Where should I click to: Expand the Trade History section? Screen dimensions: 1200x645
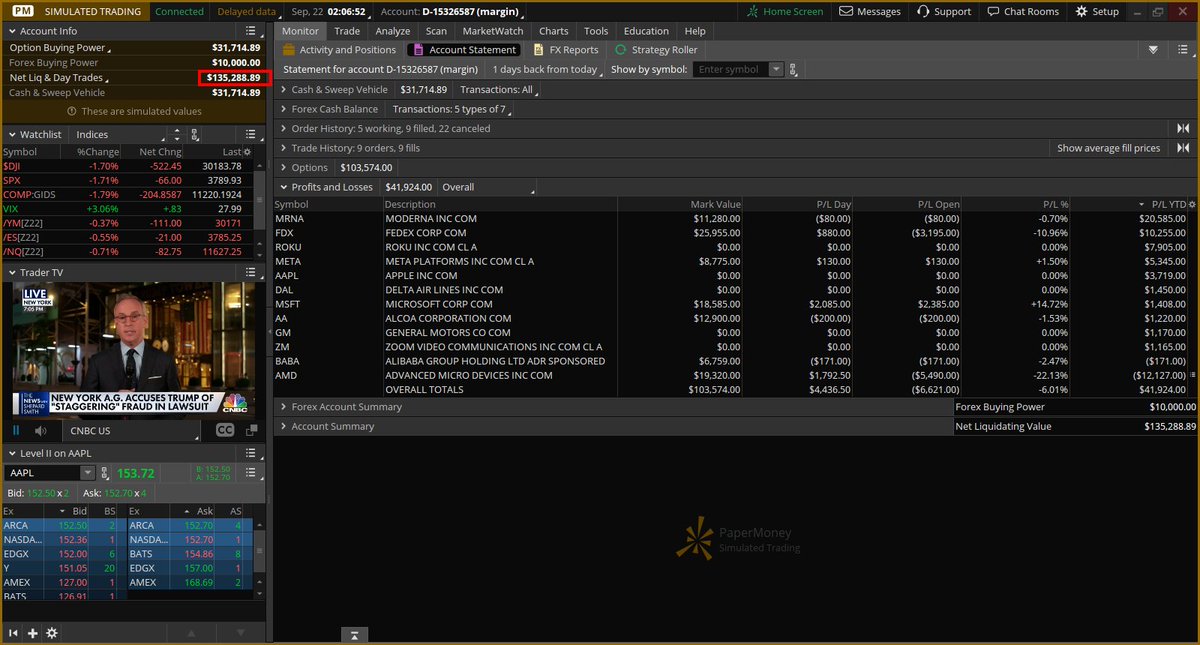pos(284,148)
